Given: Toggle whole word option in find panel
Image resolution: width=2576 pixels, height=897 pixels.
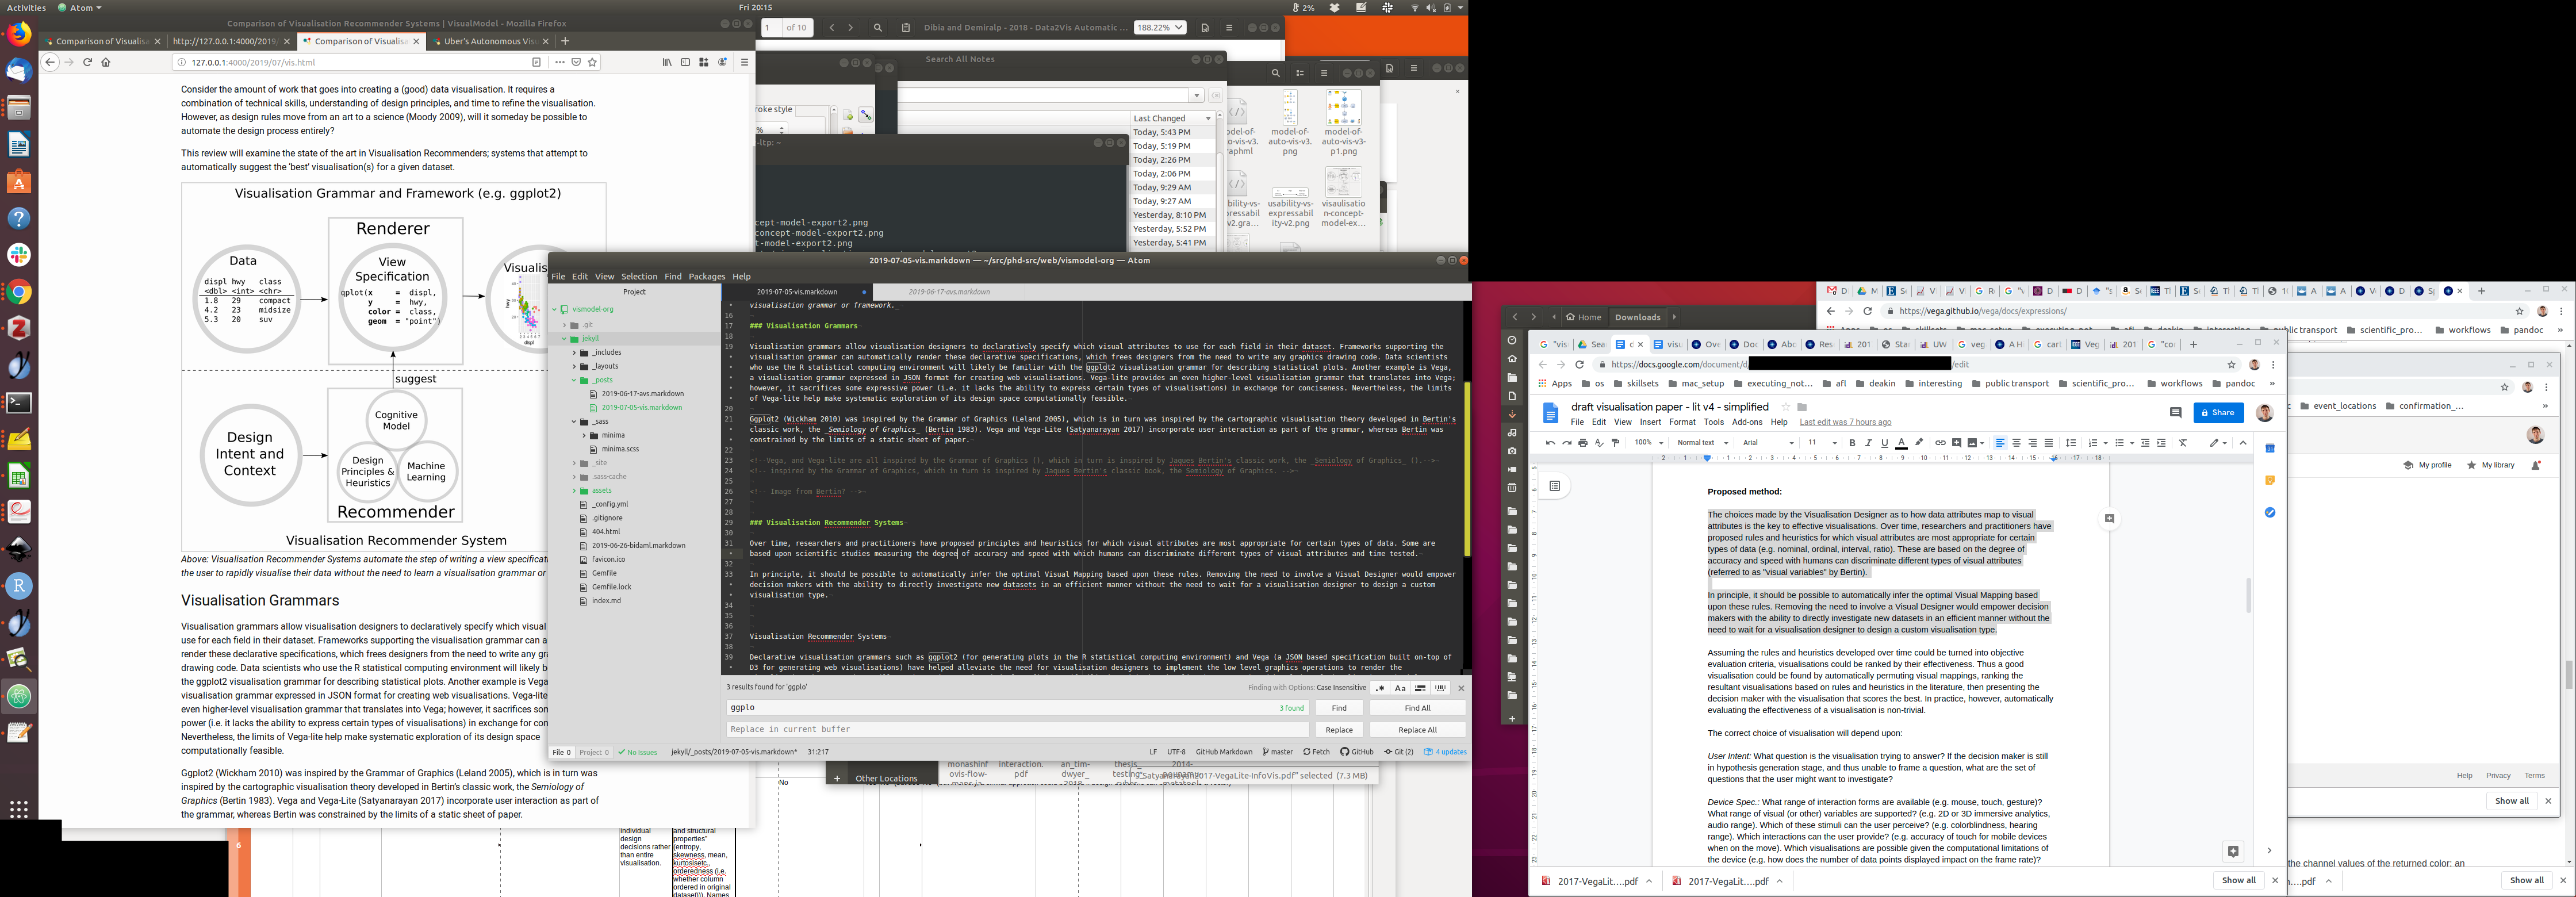Looking at the screenshot, I should 1440,688.
